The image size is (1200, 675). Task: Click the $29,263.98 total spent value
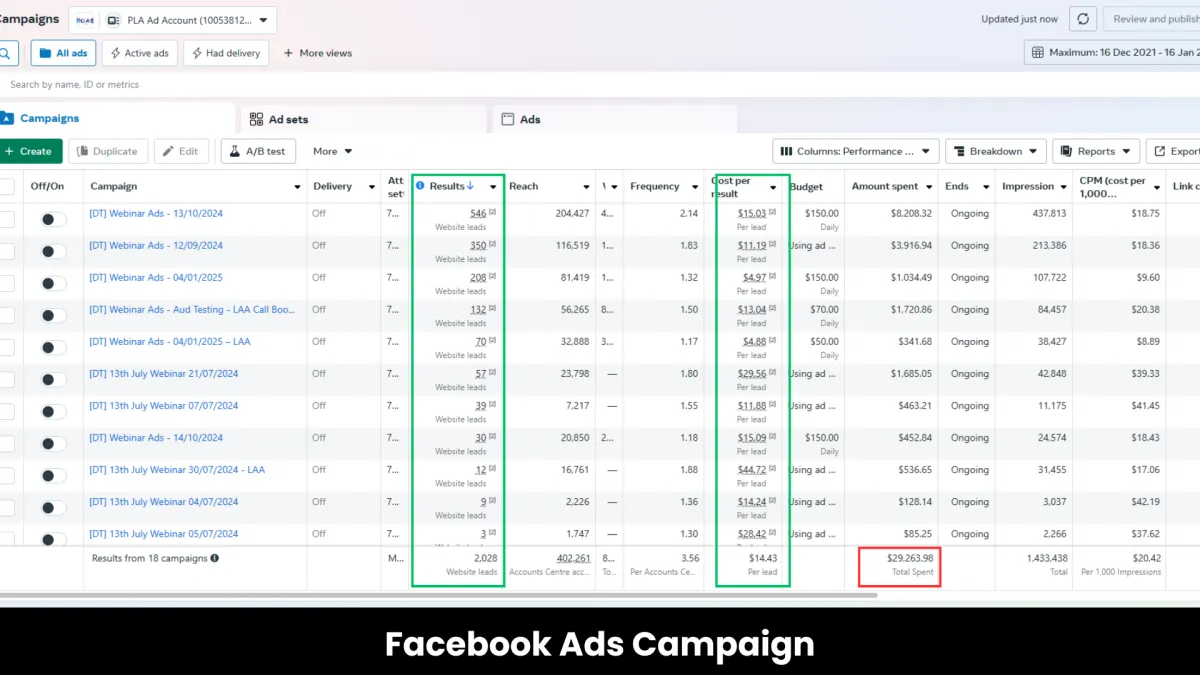point(910,558)
